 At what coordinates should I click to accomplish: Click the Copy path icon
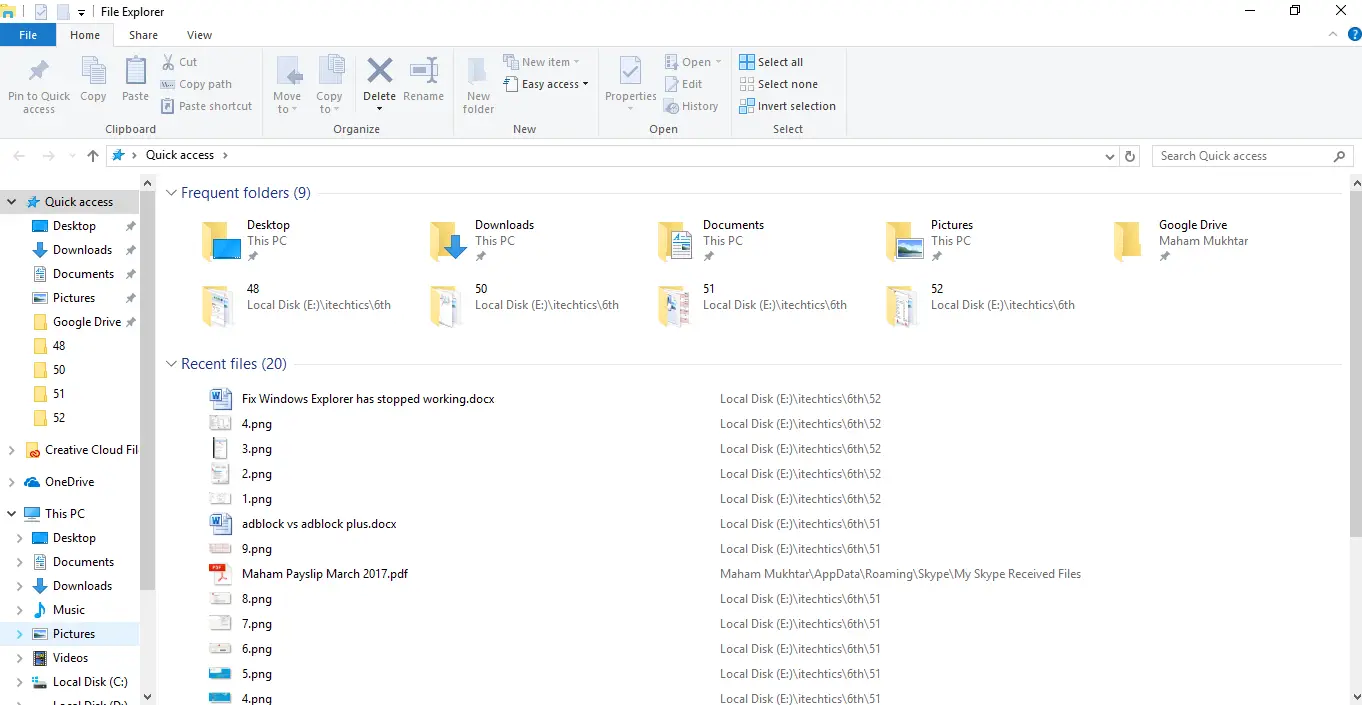coord(167,84)
